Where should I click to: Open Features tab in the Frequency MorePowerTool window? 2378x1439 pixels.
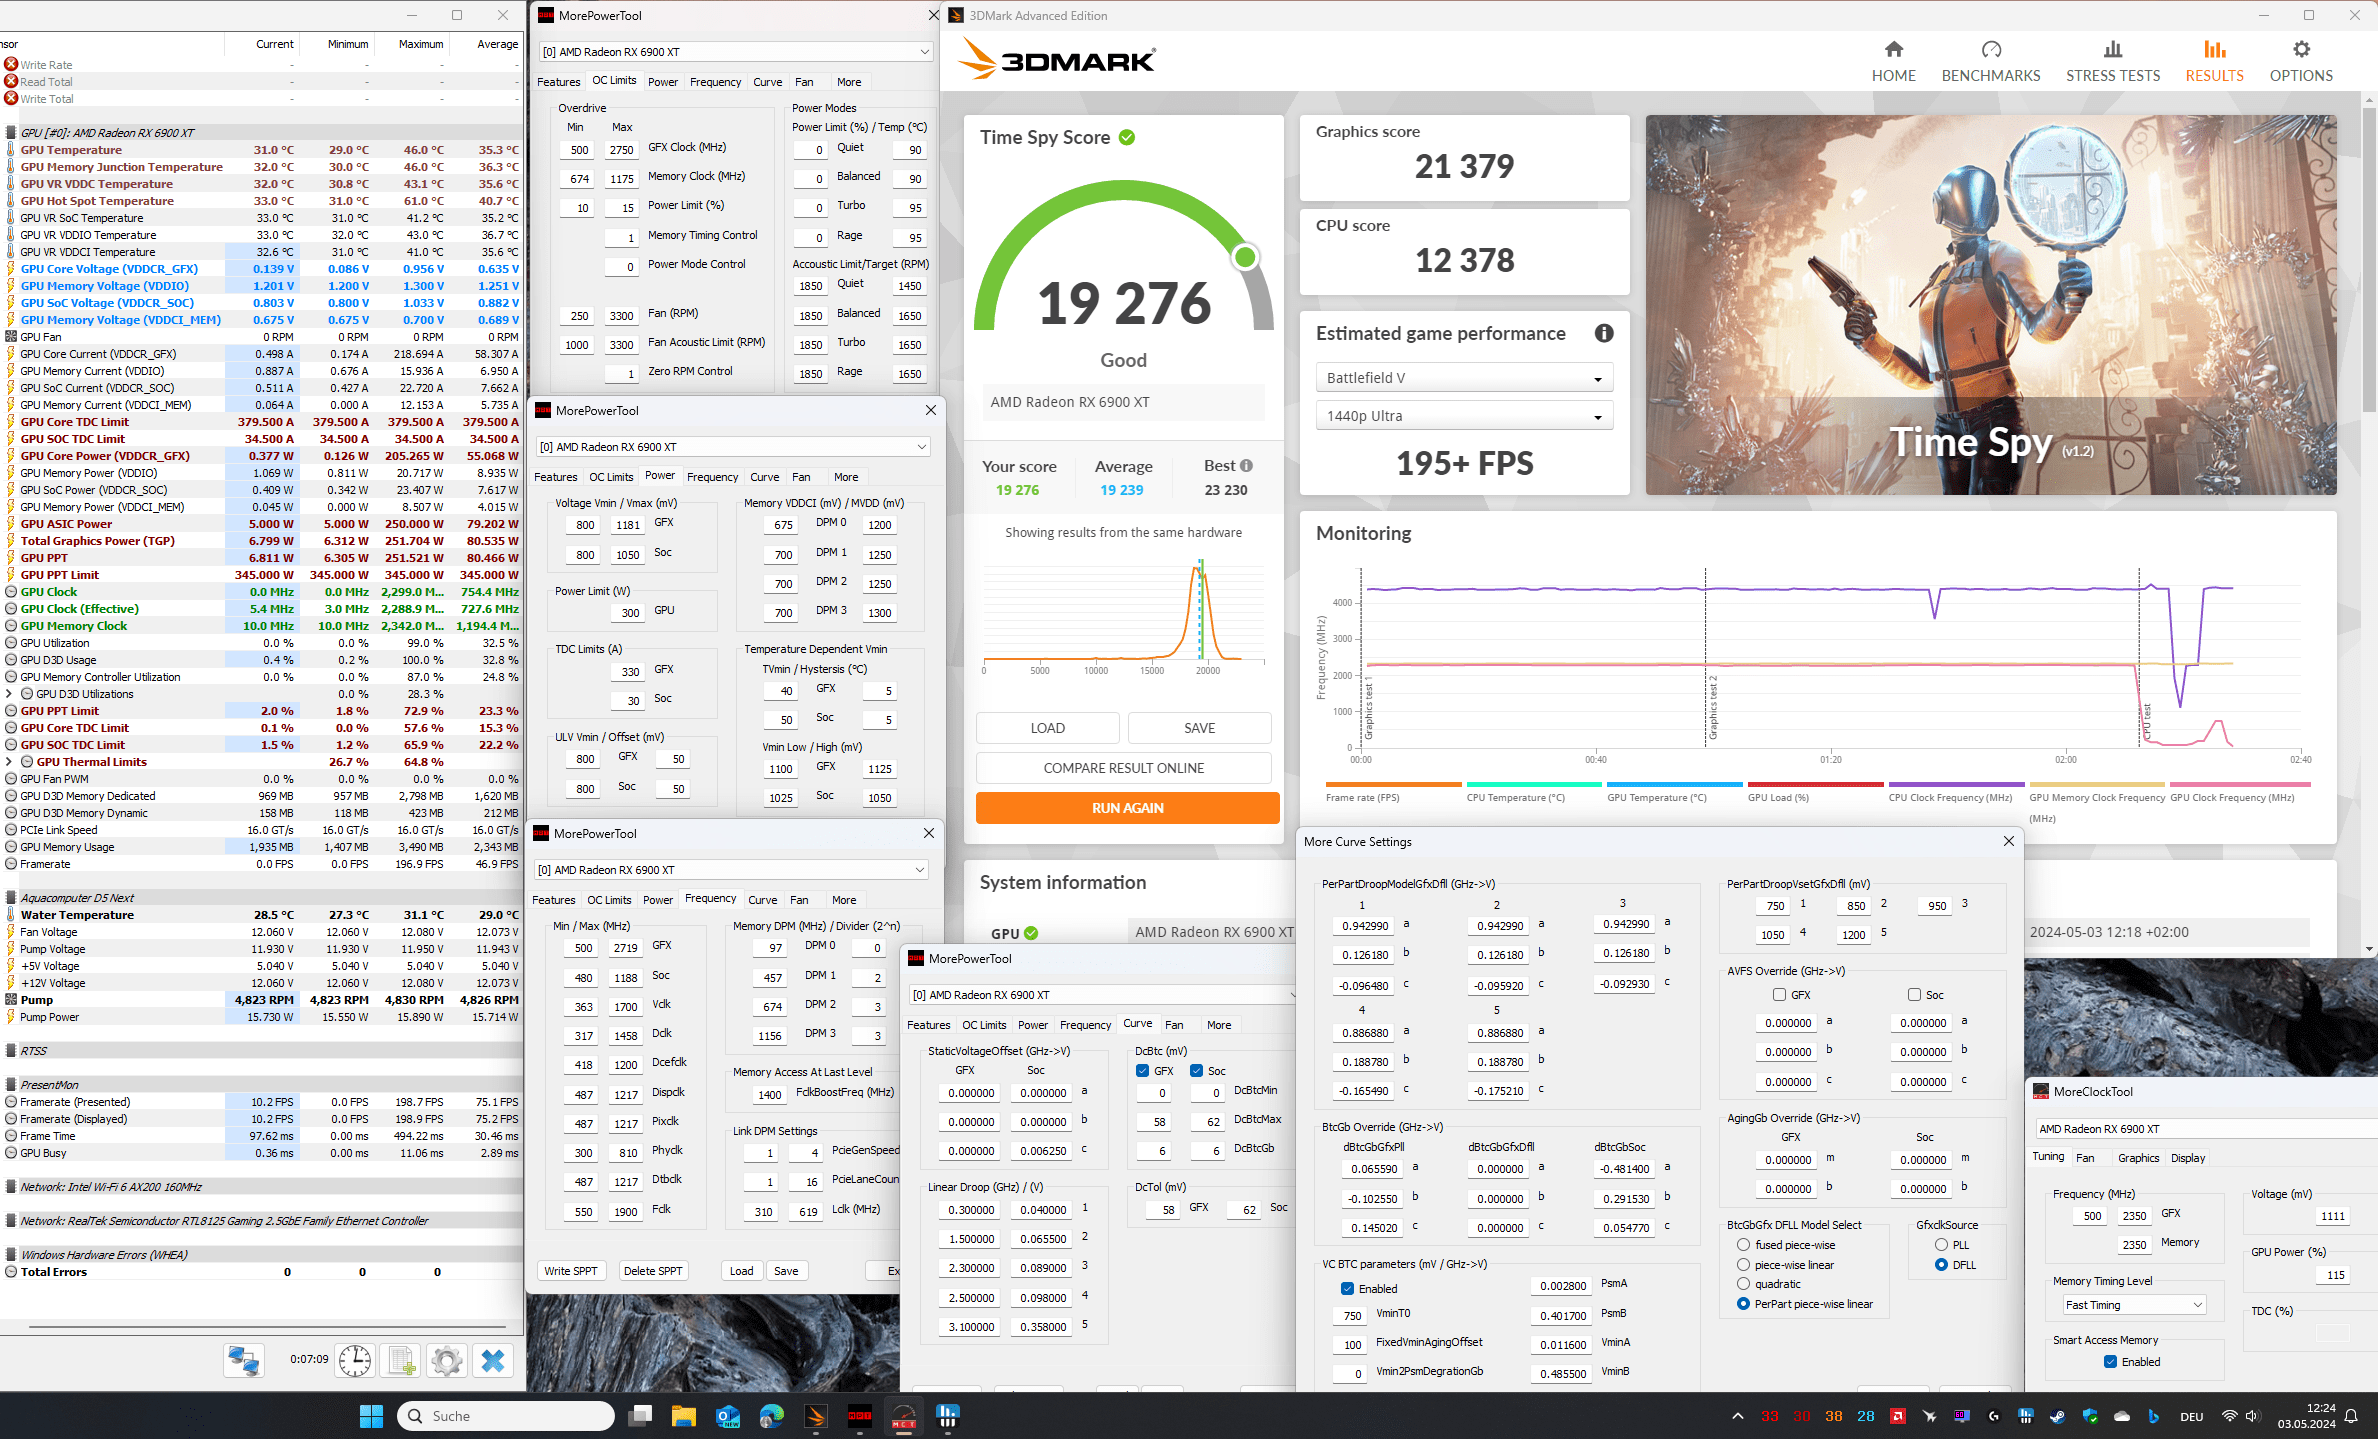pos(554,900)
